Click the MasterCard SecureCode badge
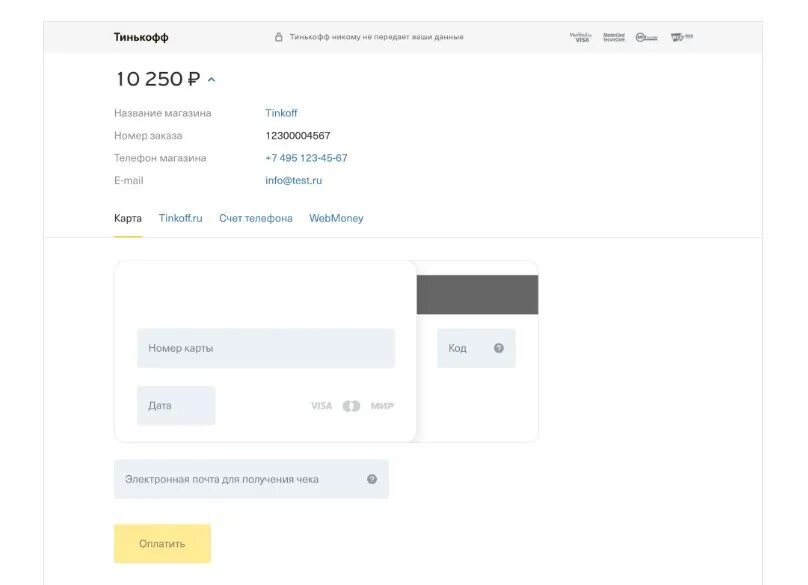The image size is (808, 585). (614, 37)
